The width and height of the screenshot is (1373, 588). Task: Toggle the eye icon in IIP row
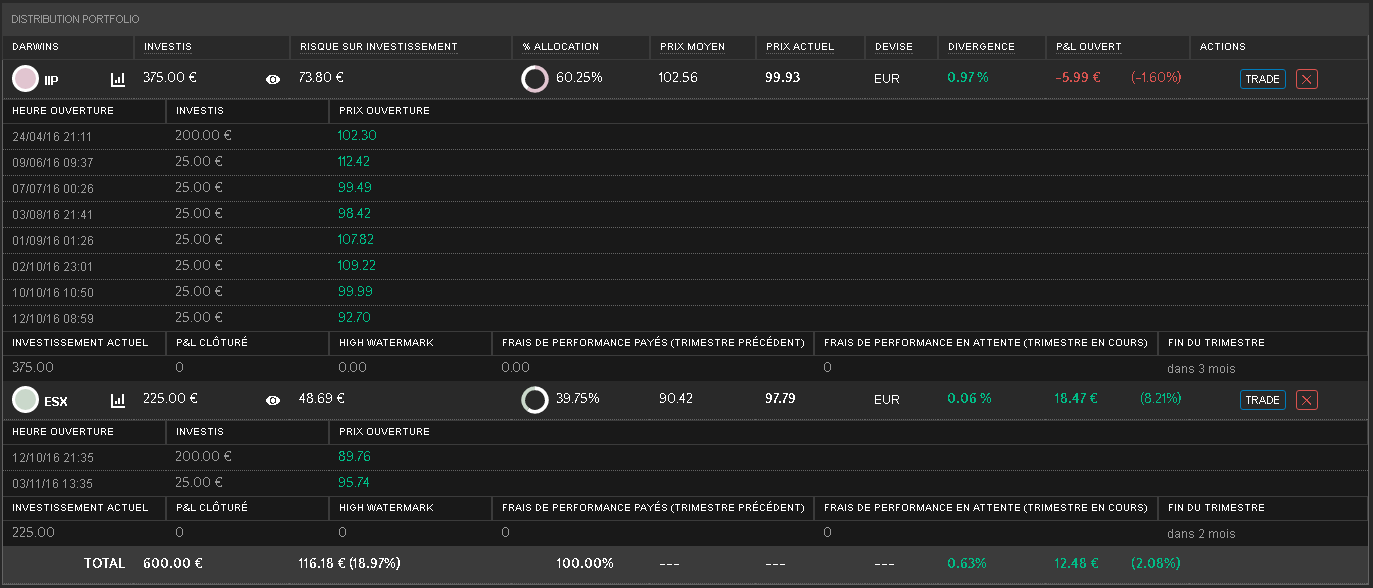tap(273, 79)
